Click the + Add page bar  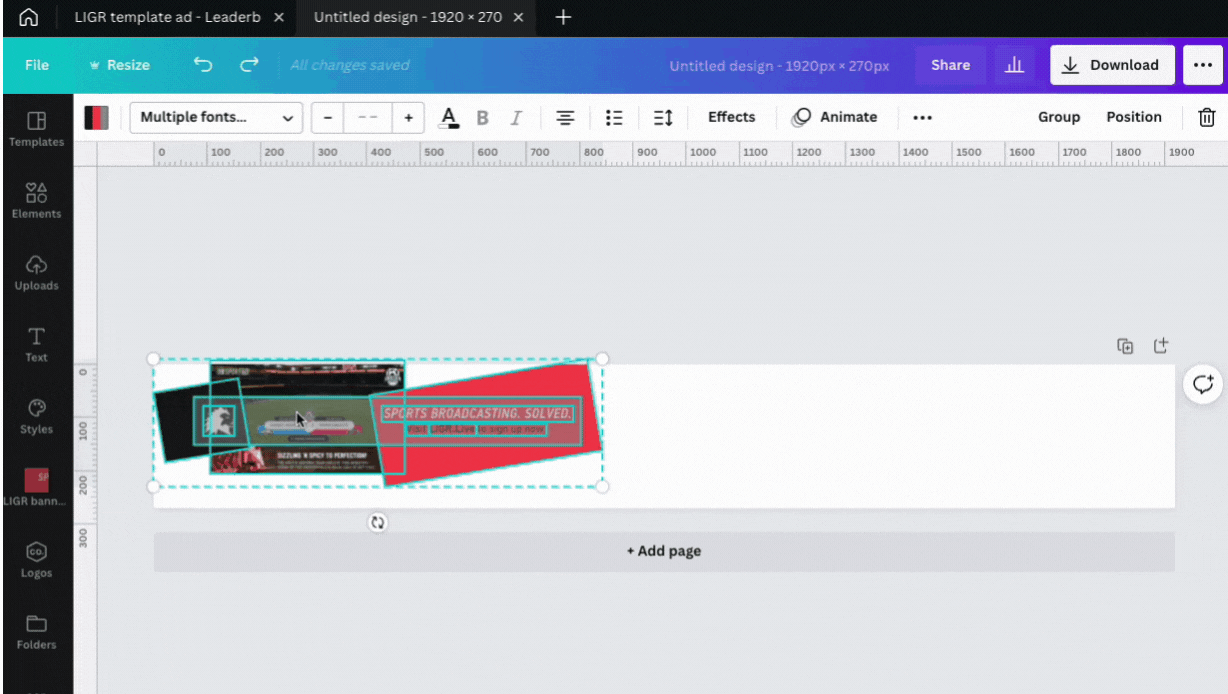click(664, 551)
